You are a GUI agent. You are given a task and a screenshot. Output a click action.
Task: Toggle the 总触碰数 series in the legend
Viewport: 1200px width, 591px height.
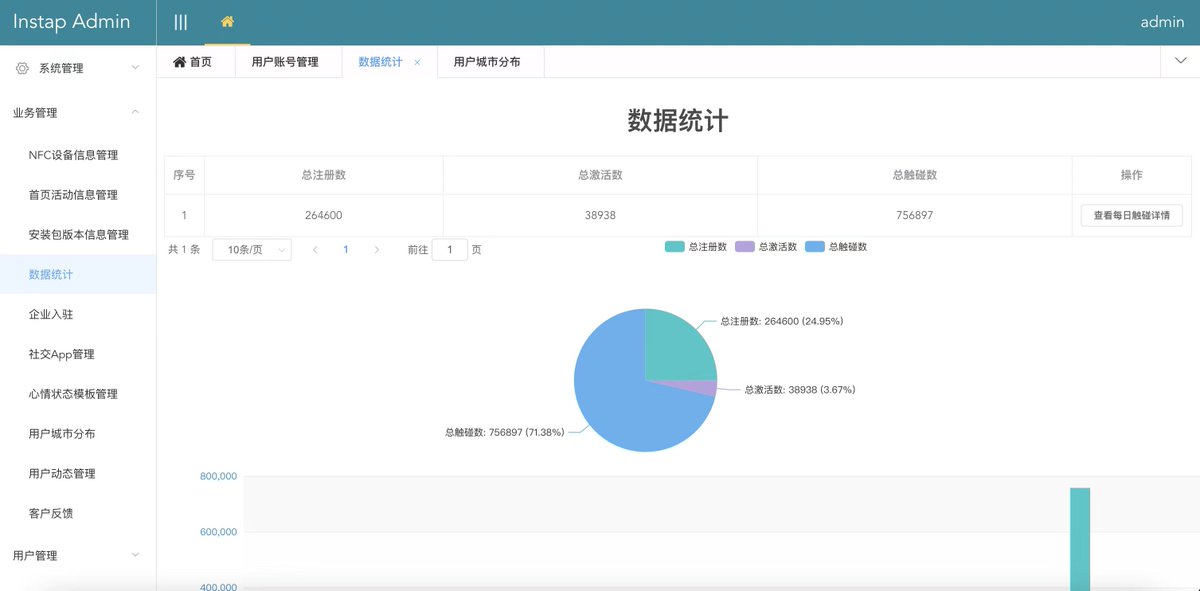click(845, 245)
